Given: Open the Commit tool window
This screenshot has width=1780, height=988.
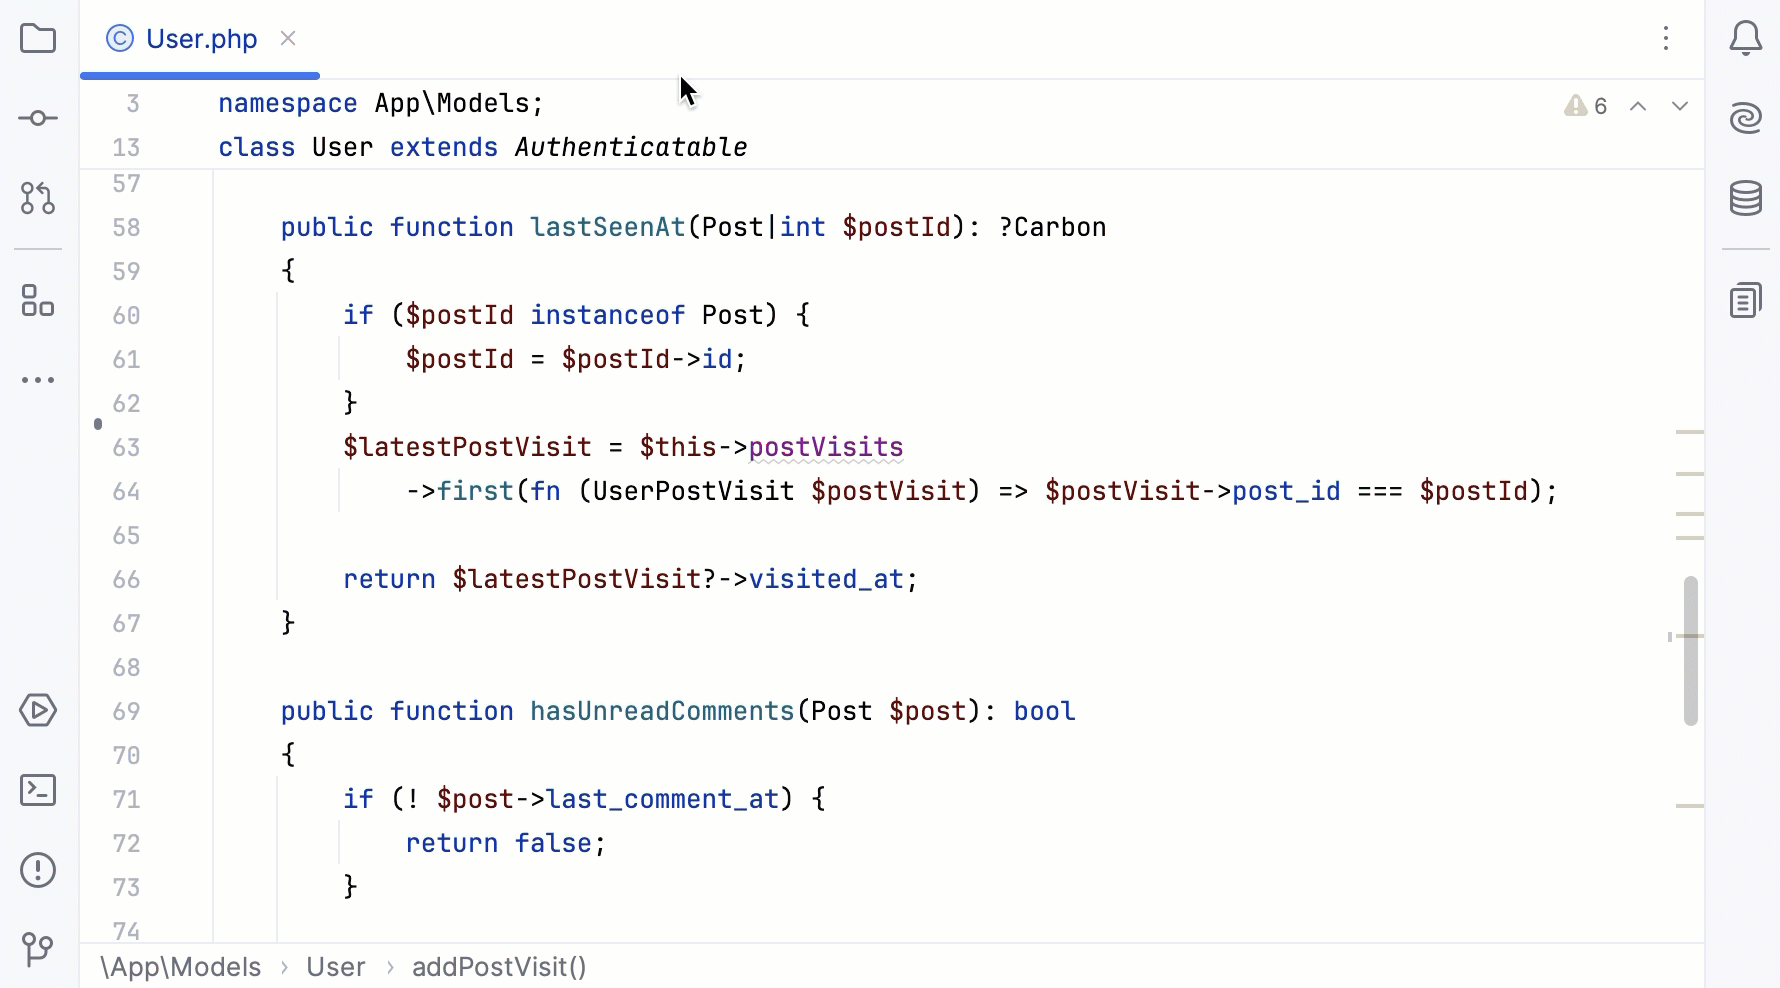Looking at the screenshot, I should 38,117.
